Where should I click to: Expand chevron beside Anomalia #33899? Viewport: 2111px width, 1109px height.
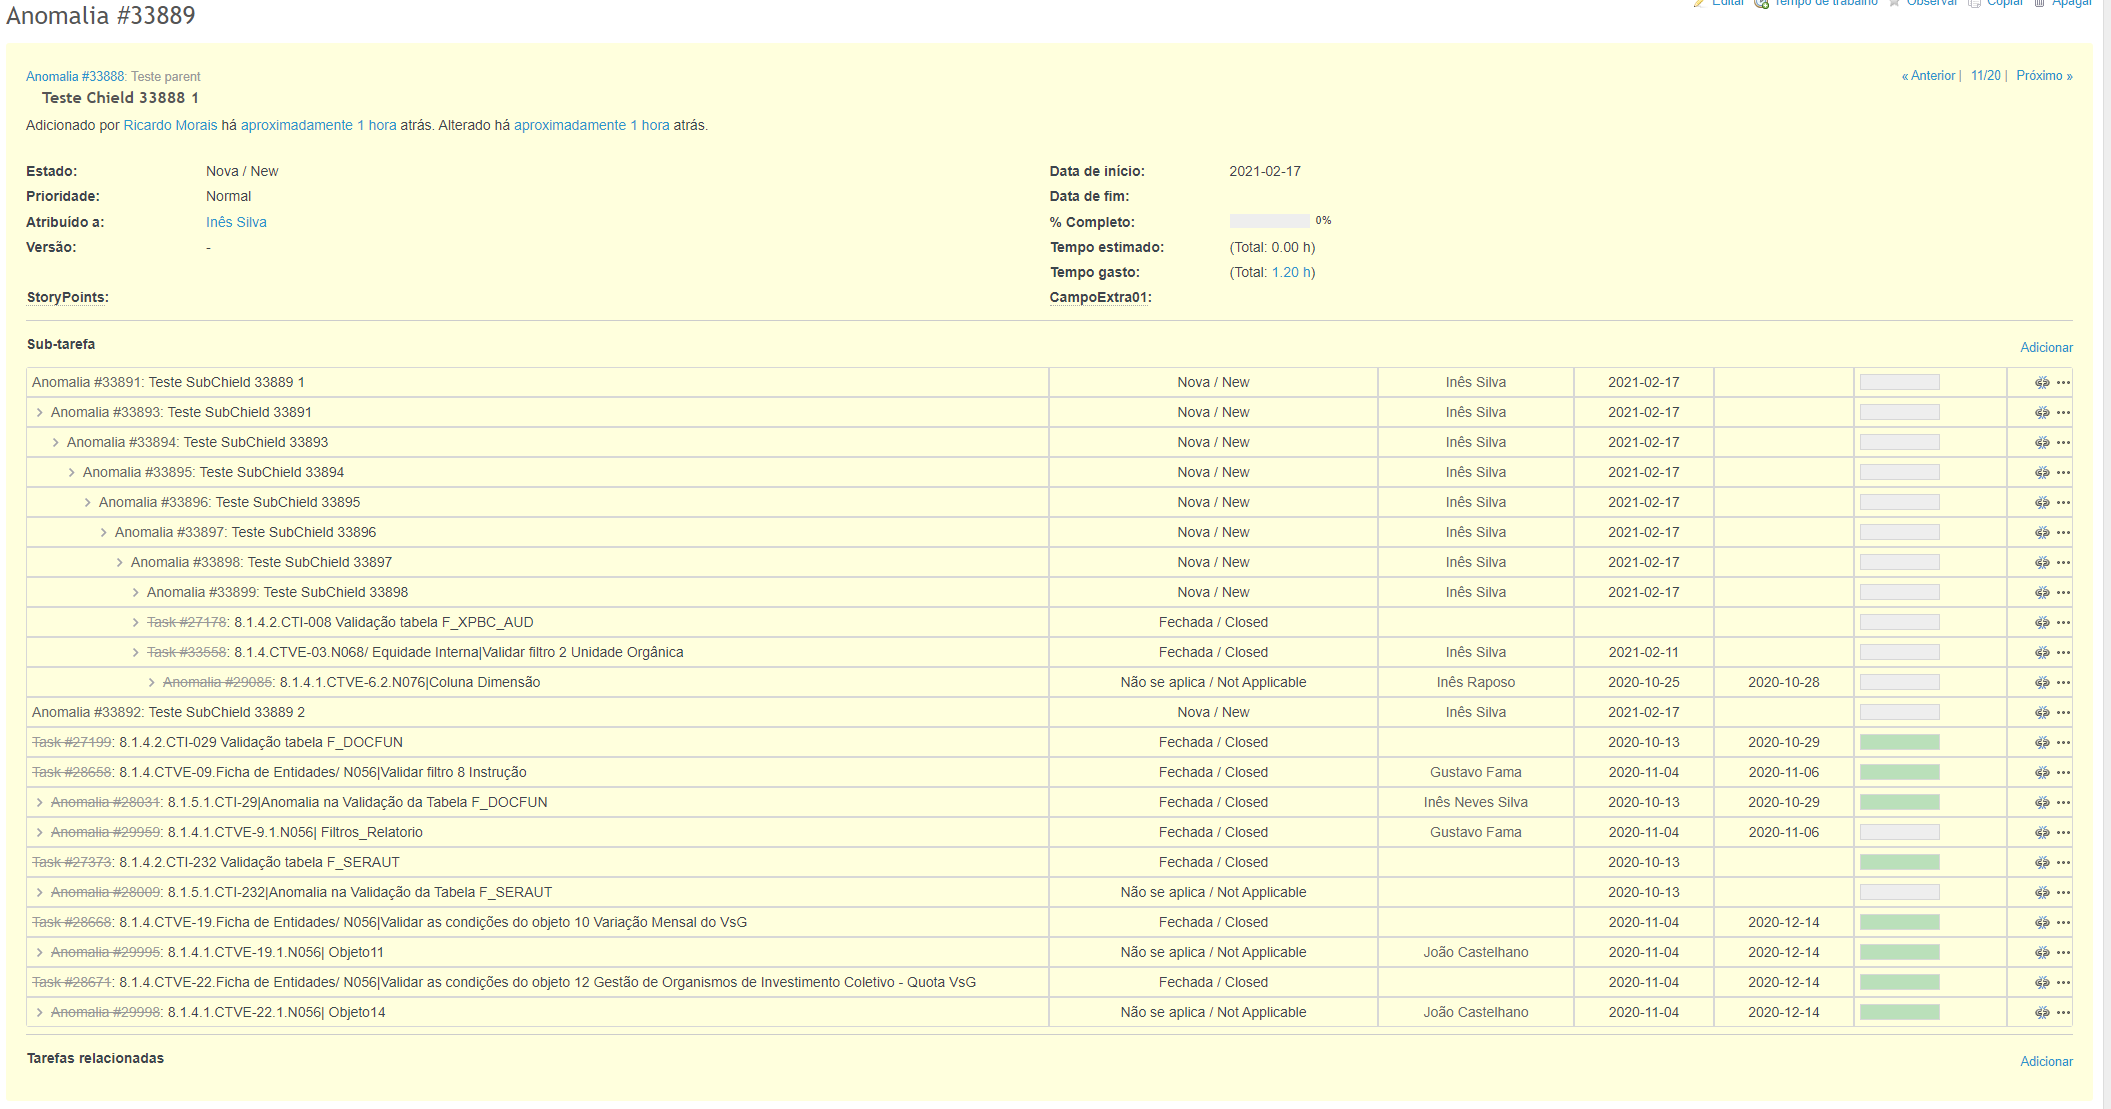pyautogui.click(x=135, y=592)
